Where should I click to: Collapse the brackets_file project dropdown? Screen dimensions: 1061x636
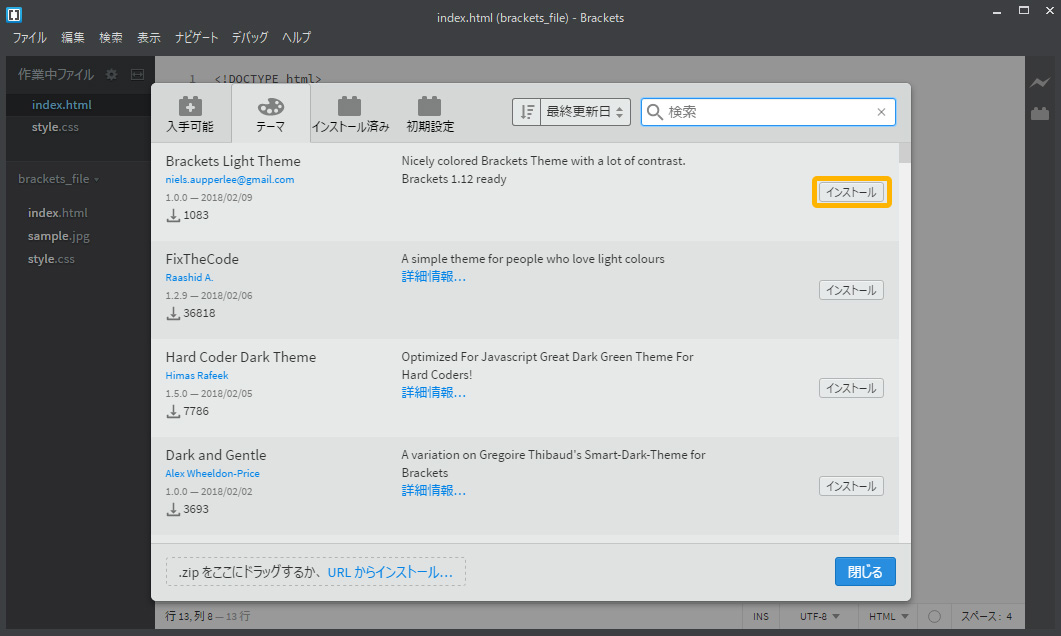click(62, 180)
